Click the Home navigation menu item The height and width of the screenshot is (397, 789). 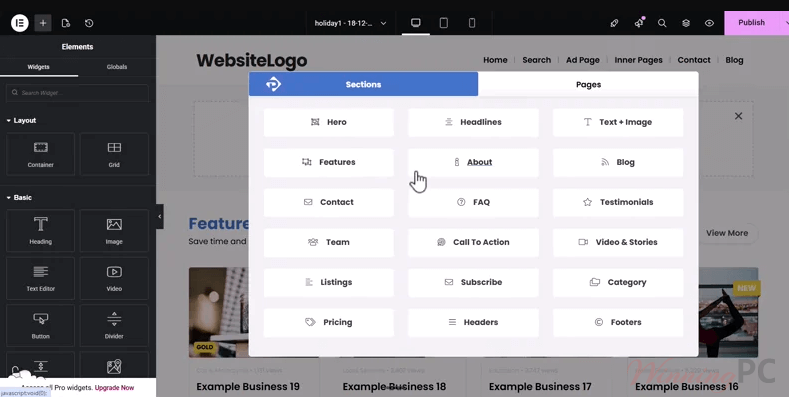(x=495, y=60)
